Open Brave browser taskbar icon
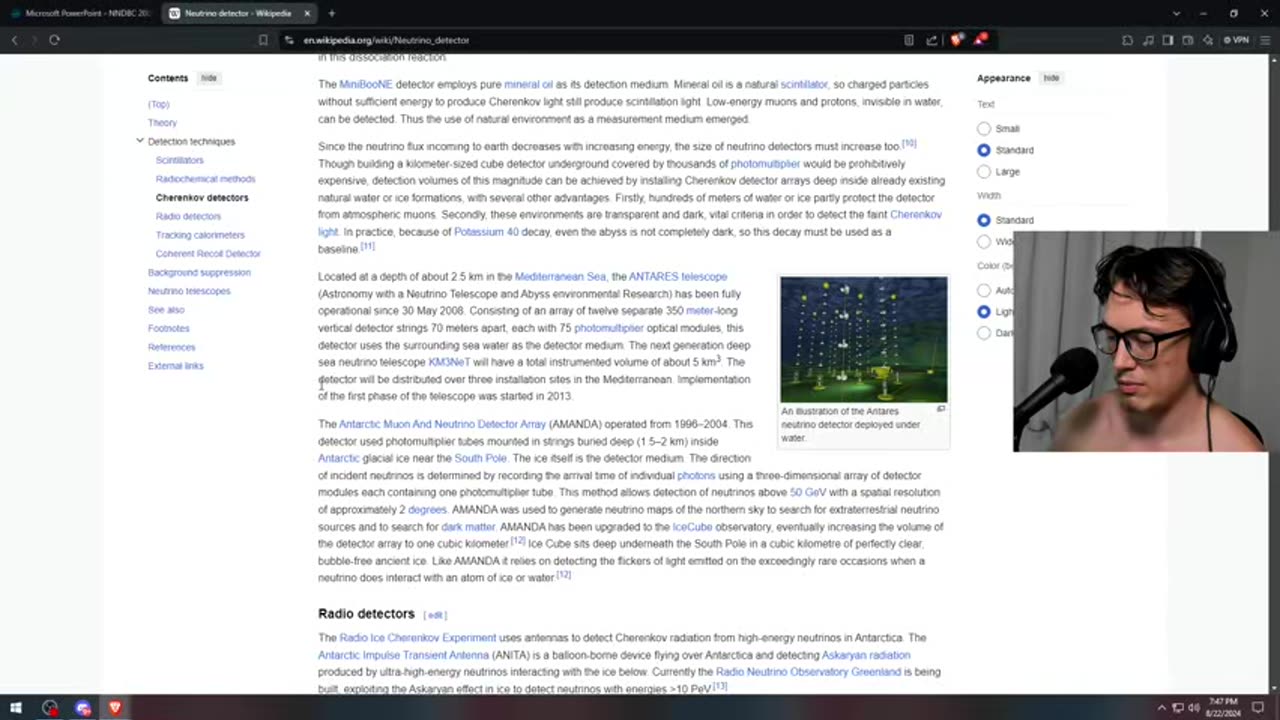Screen dimensions: 1280x720 pyautogui.click(x=115, y=708)
